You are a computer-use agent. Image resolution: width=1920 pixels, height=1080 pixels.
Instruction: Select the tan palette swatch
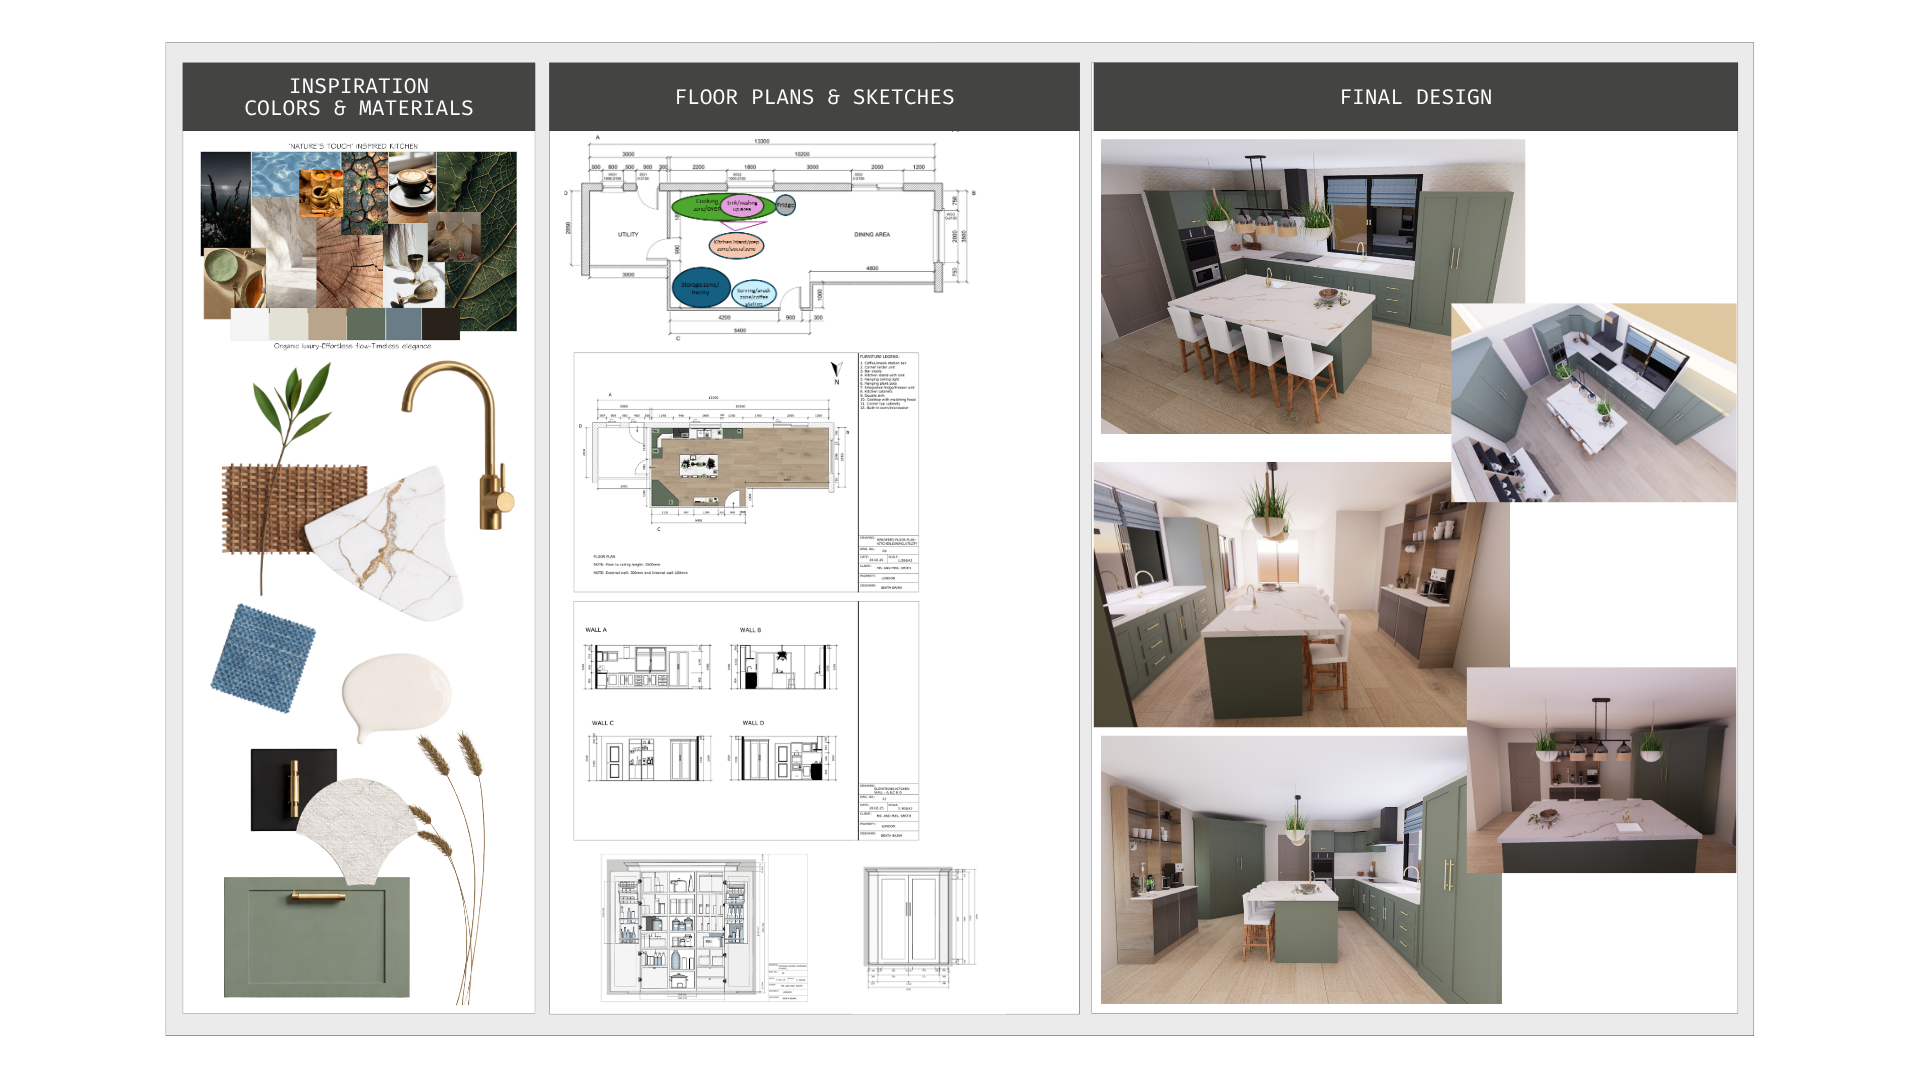click(x=327, y=324)
